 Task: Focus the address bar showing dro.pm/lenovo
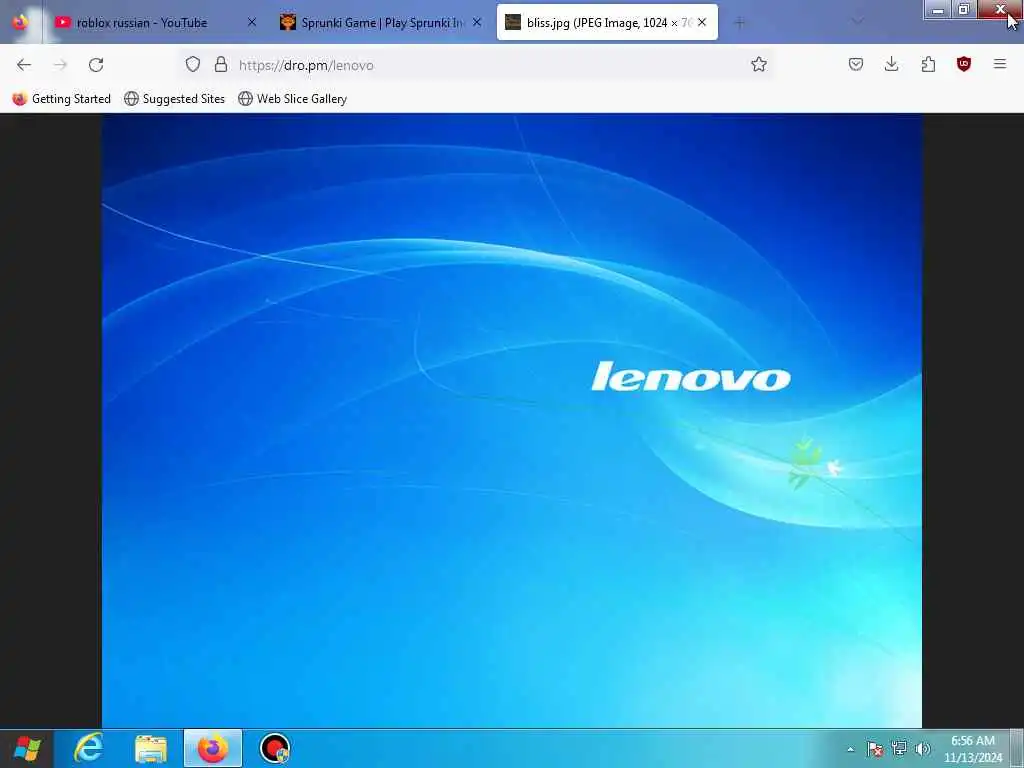pyautogui.click(x=477, y=65)
